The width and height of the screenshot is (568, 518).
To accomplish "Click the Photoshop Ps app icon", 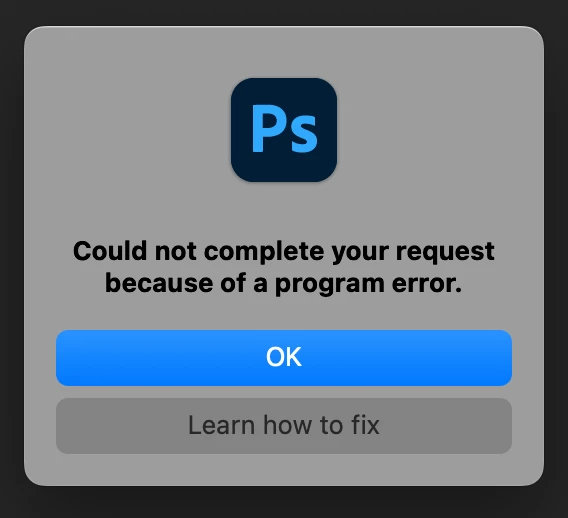I will 284,130.
